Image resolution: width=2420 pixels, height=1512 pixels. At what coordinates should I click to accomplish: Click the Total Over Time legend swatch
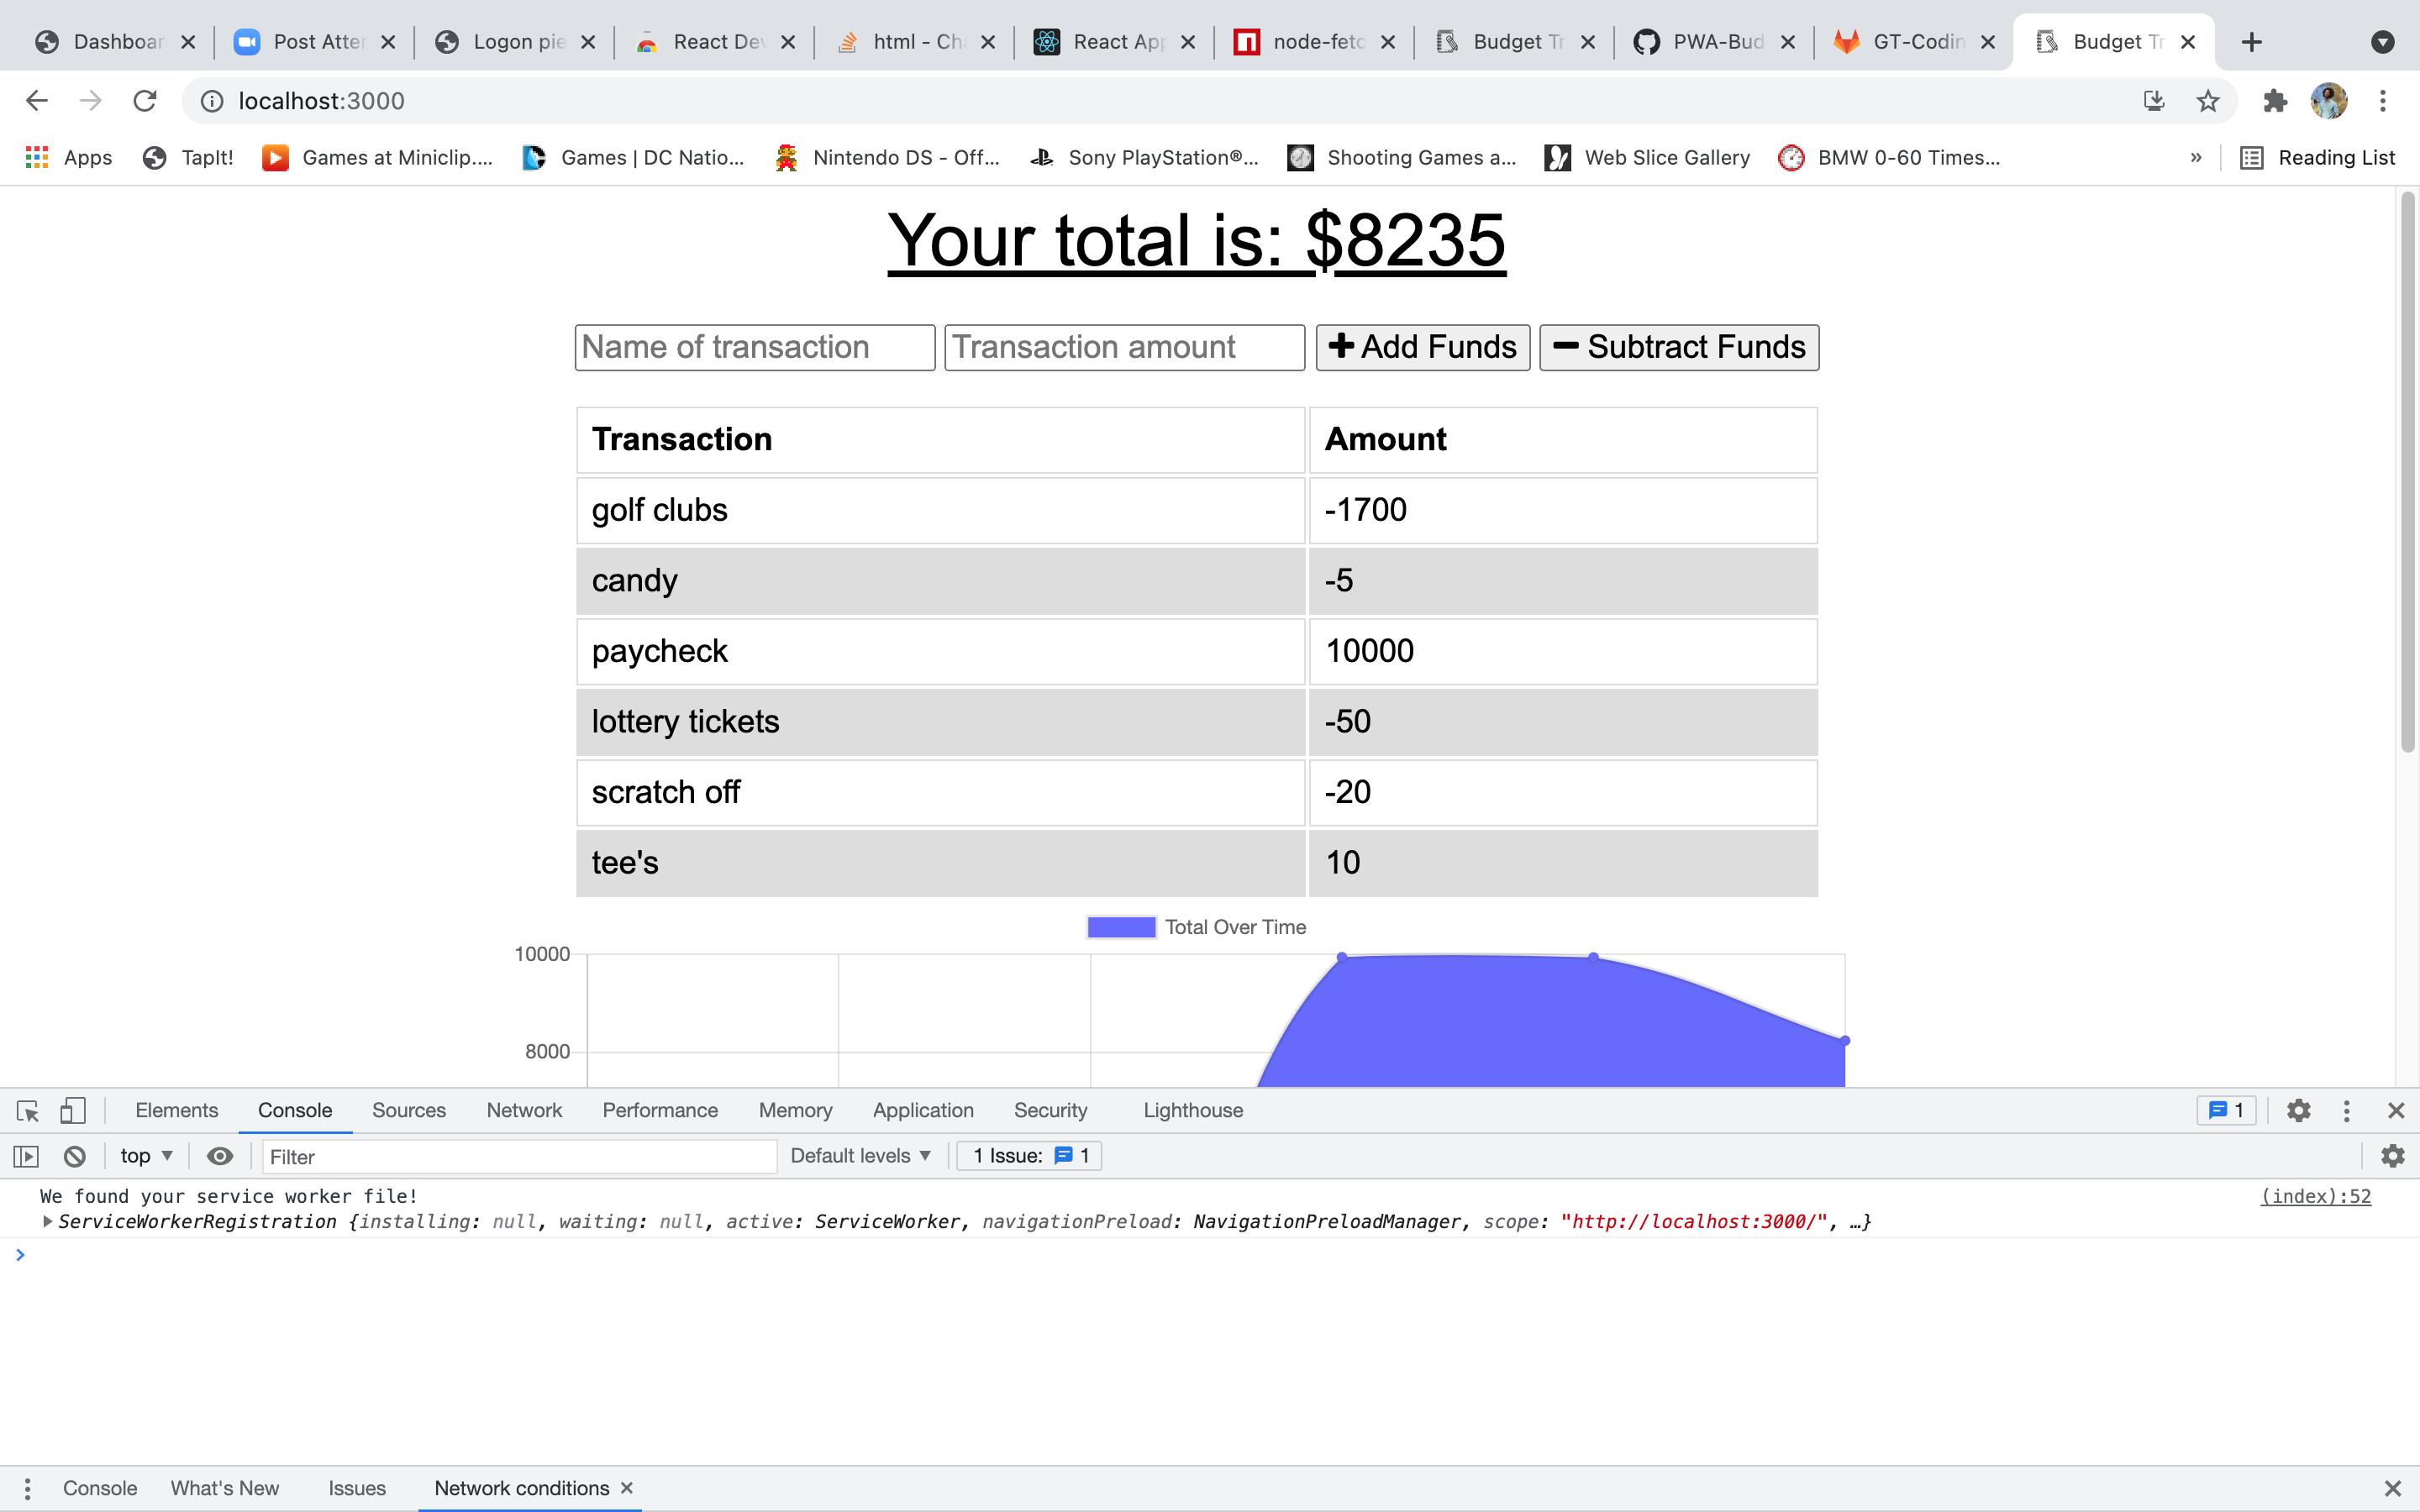(x=1121, y=927)
